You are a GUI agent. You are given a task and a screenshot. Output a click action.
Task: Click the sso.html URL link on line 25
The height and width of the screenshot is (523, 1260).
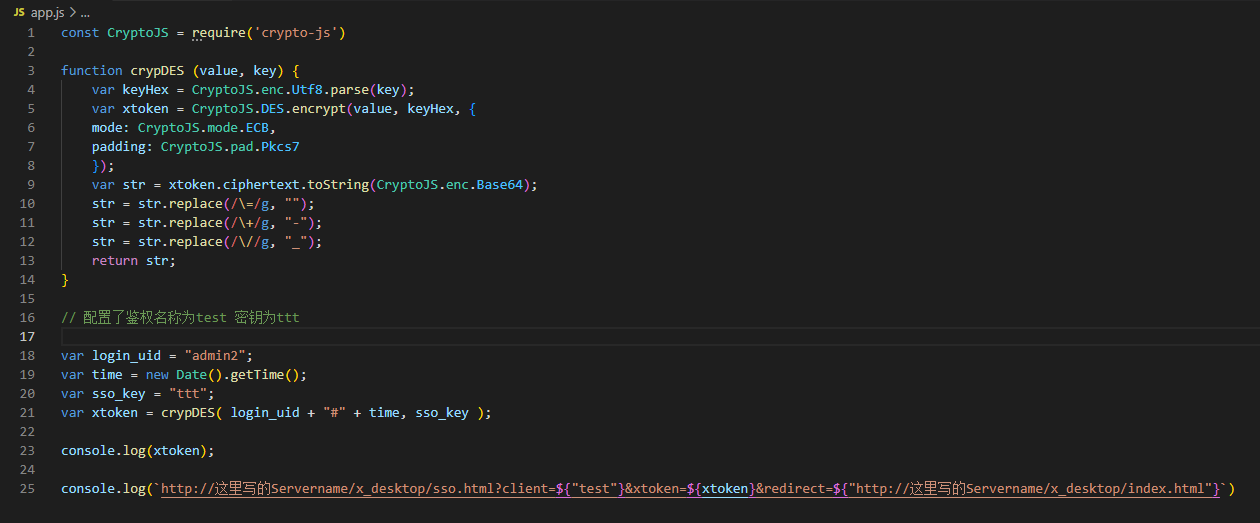(x=357, y=489)
